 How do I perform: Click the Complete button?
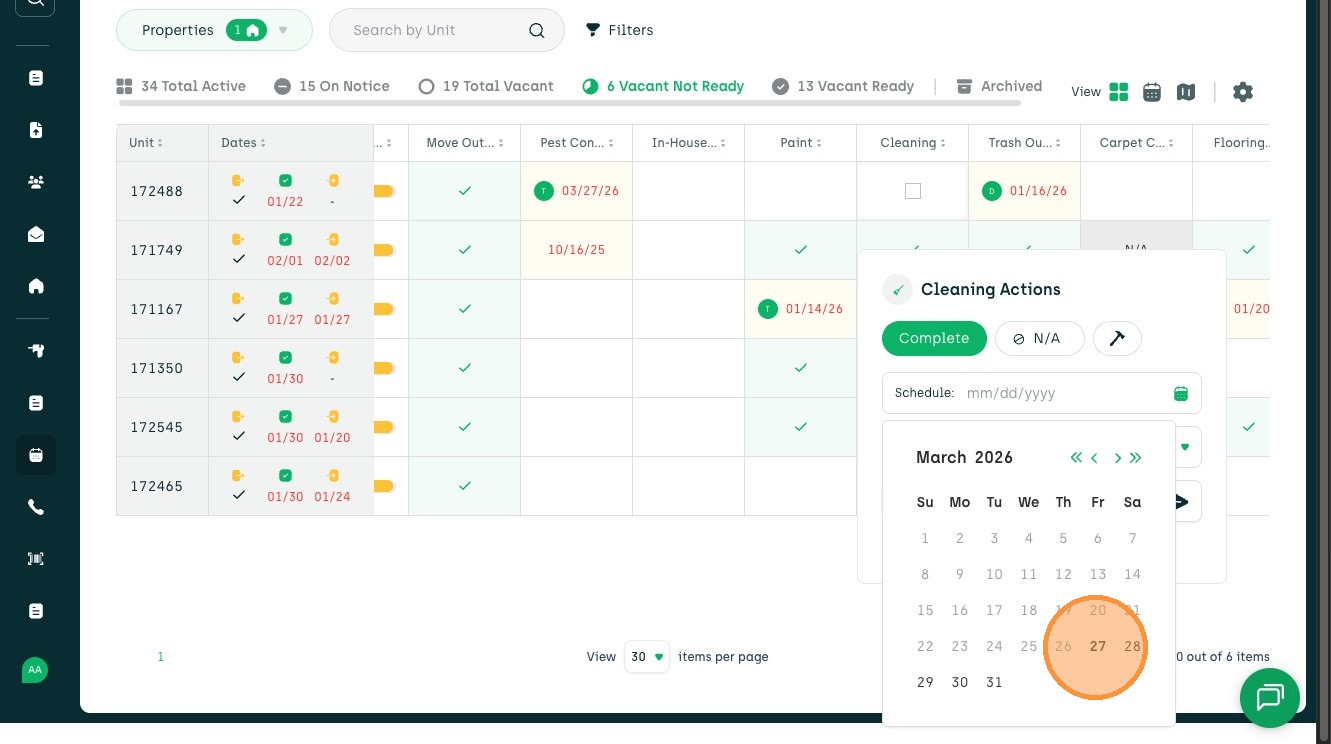pos(934,339)
